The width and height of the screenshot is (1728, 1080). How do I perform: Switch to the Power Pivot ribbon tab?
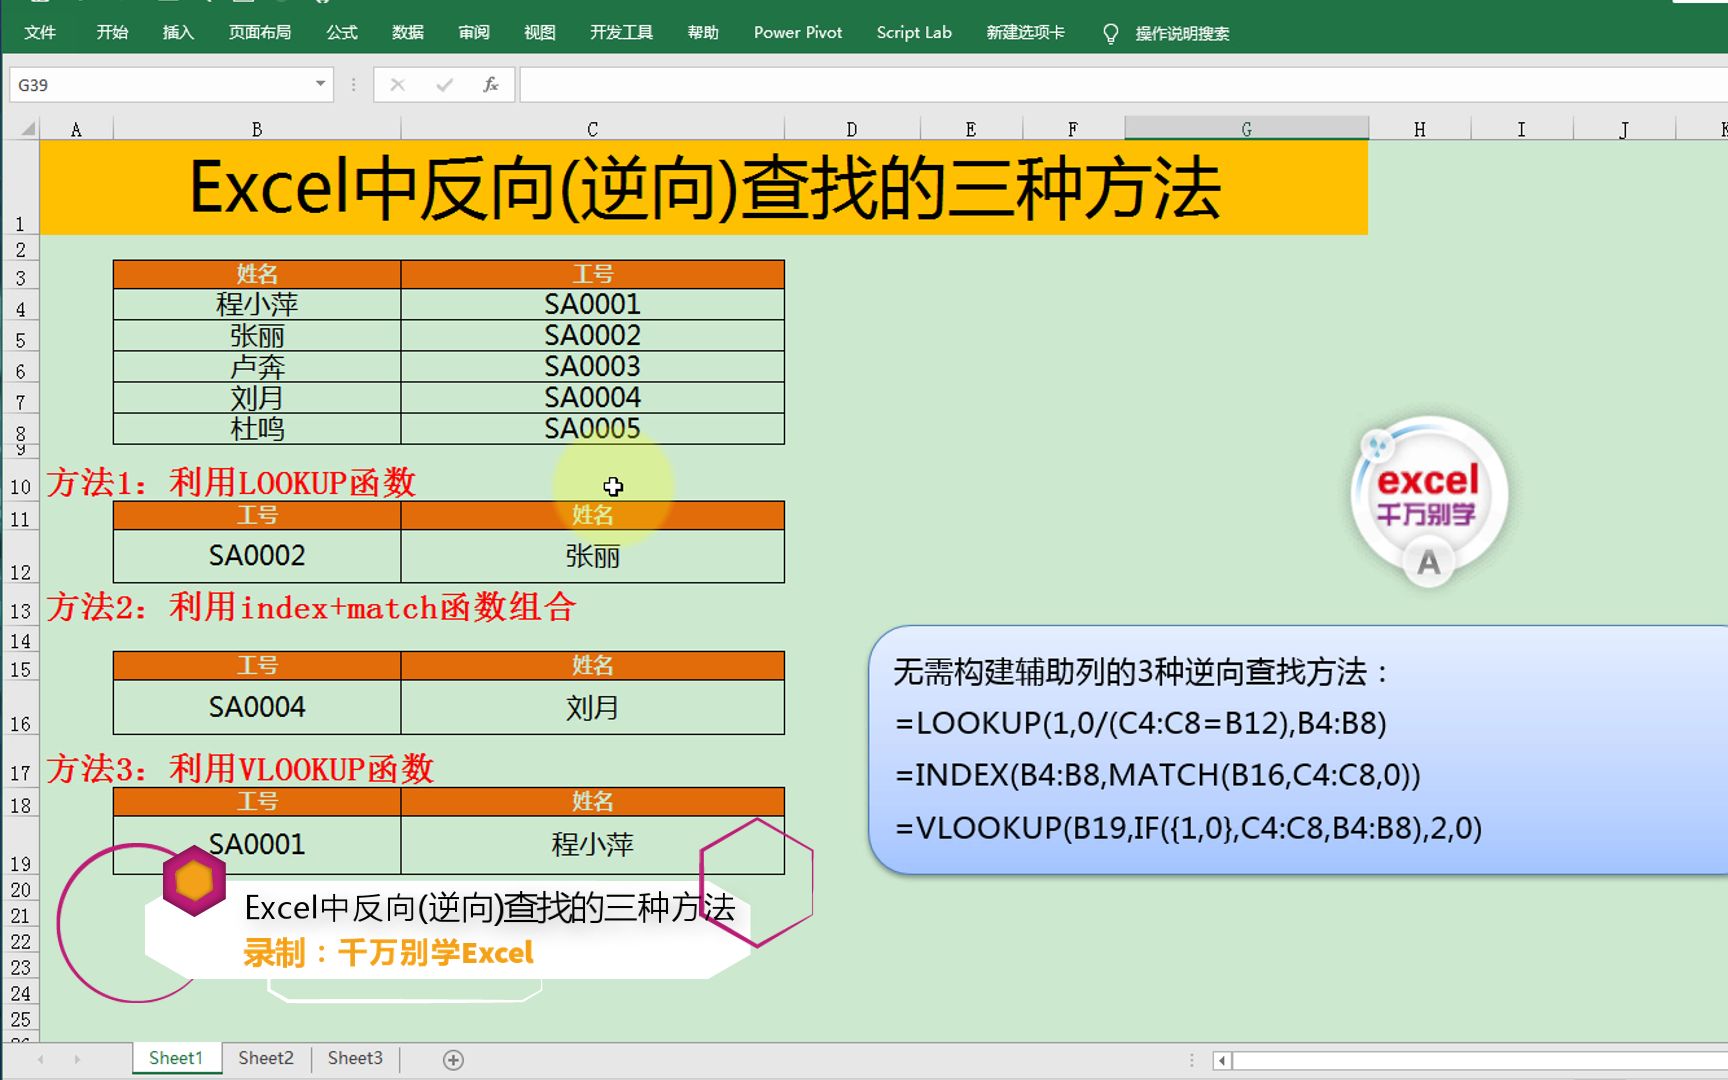click(x=797, y=32)
